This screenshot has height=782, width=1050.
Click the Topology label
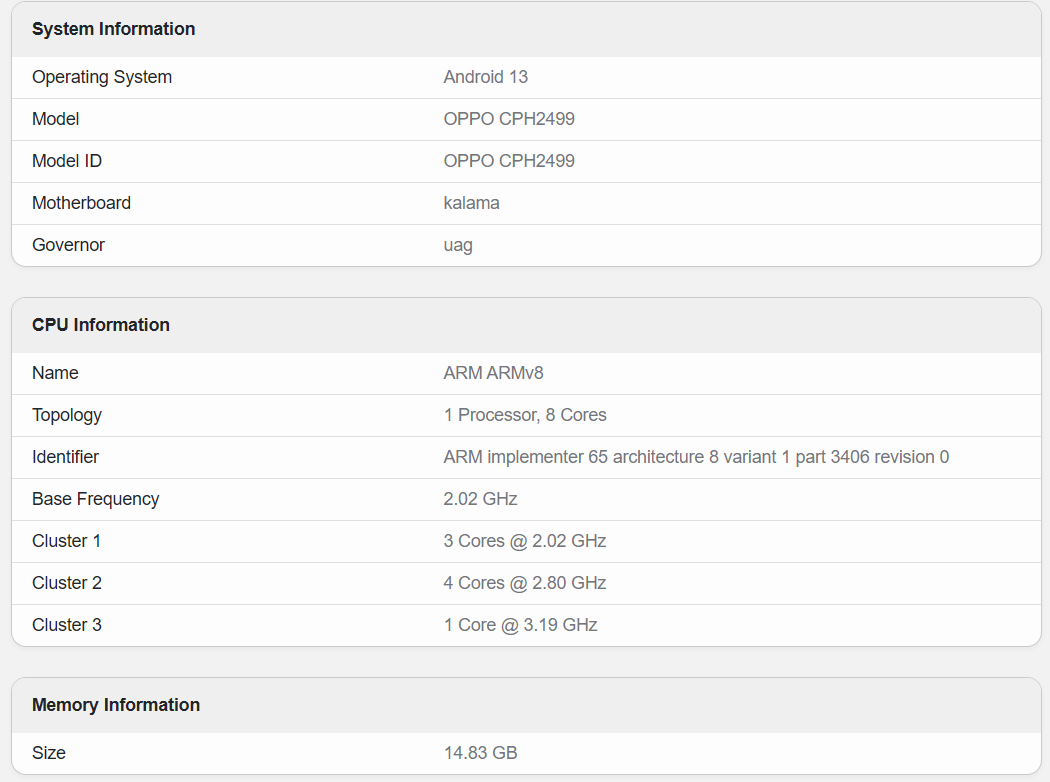(67, 415)
